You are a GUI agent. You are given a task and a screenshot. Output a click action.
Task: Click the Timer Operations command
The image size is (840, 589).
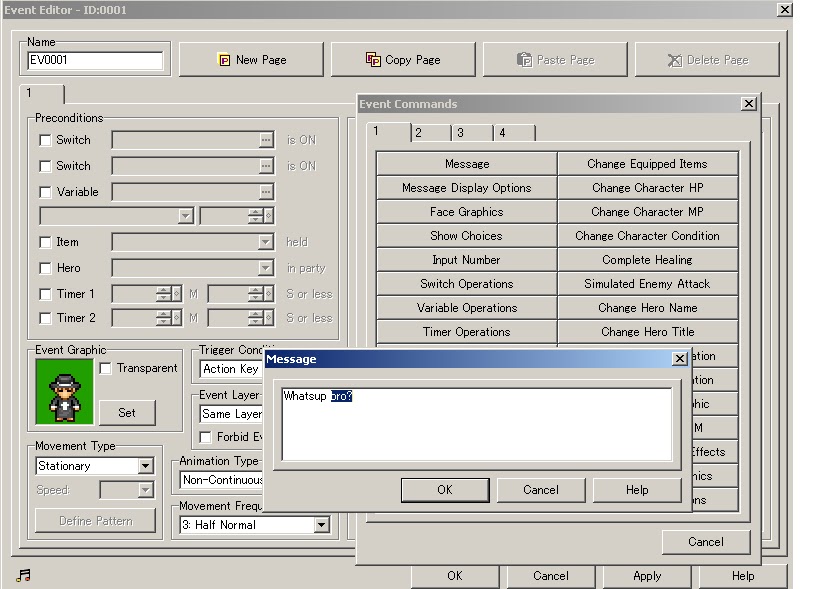(x=467, y=332)
